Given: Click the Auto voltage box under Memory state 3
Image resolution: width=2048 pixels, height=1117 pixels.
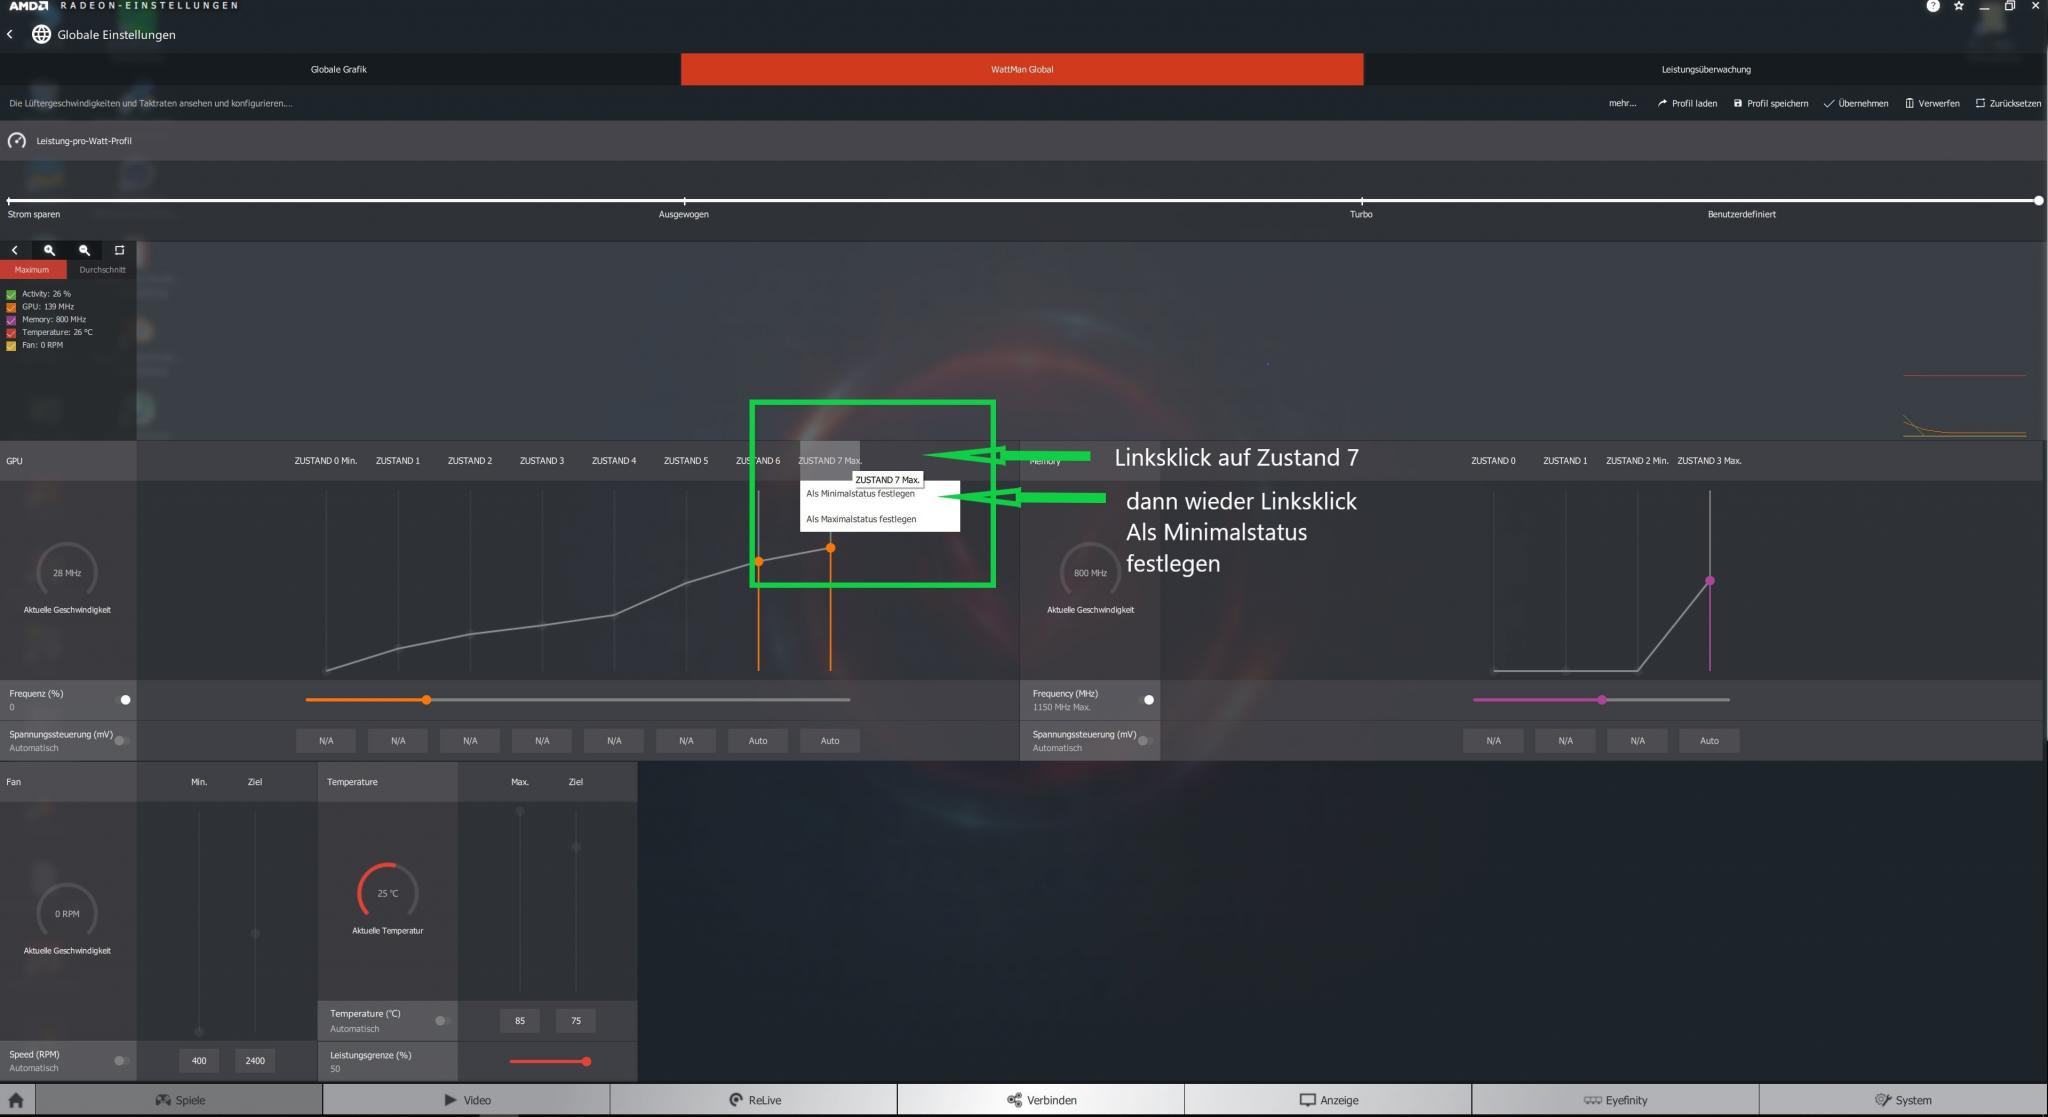Looking at the screenshot, I should (1709, 741).
